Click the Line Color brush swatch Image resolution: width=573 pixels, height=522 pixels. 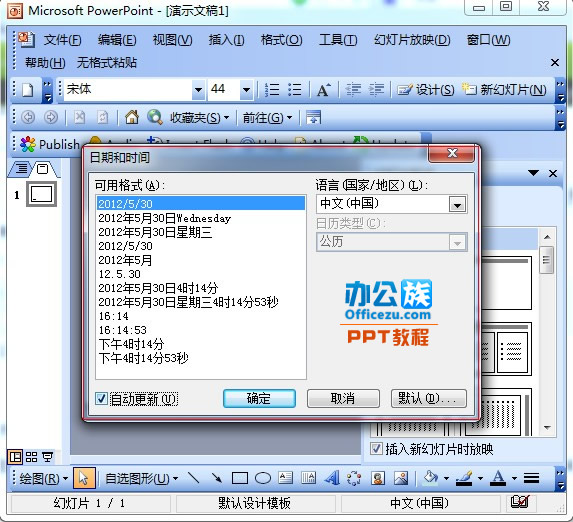[465, 478]
